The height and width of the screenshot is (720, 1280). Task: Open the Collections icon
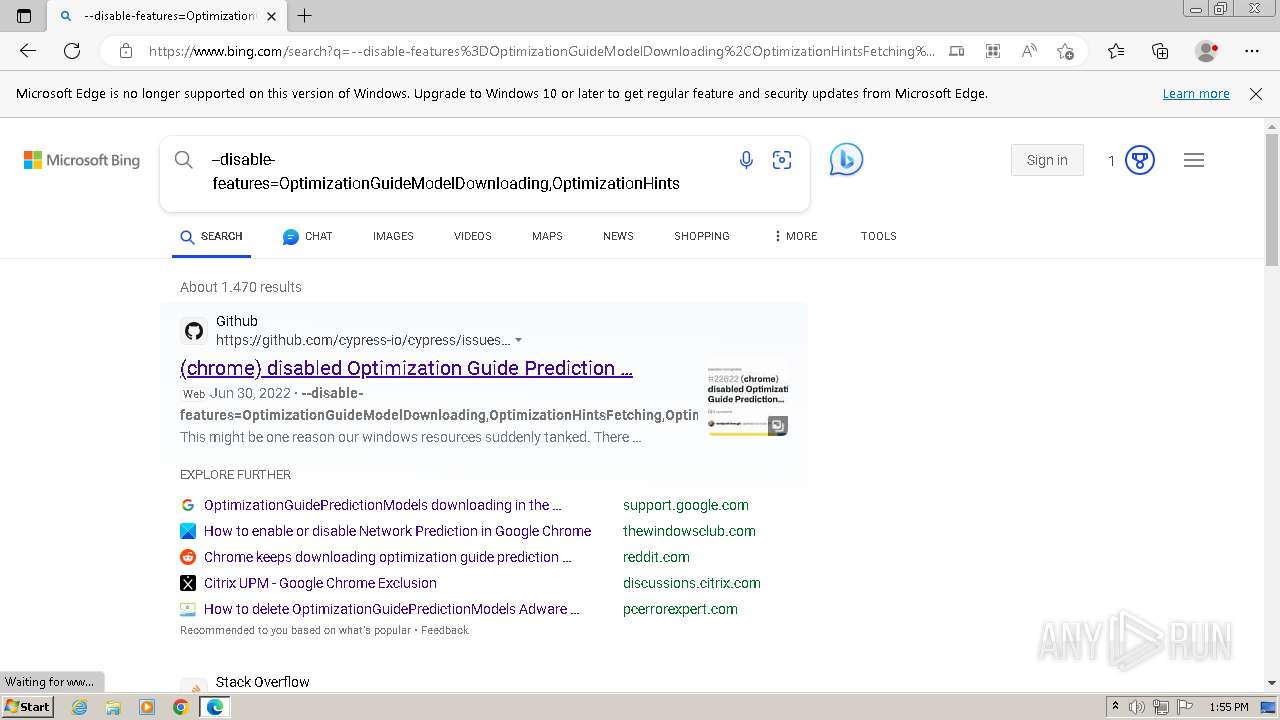tap(1160, 51)
